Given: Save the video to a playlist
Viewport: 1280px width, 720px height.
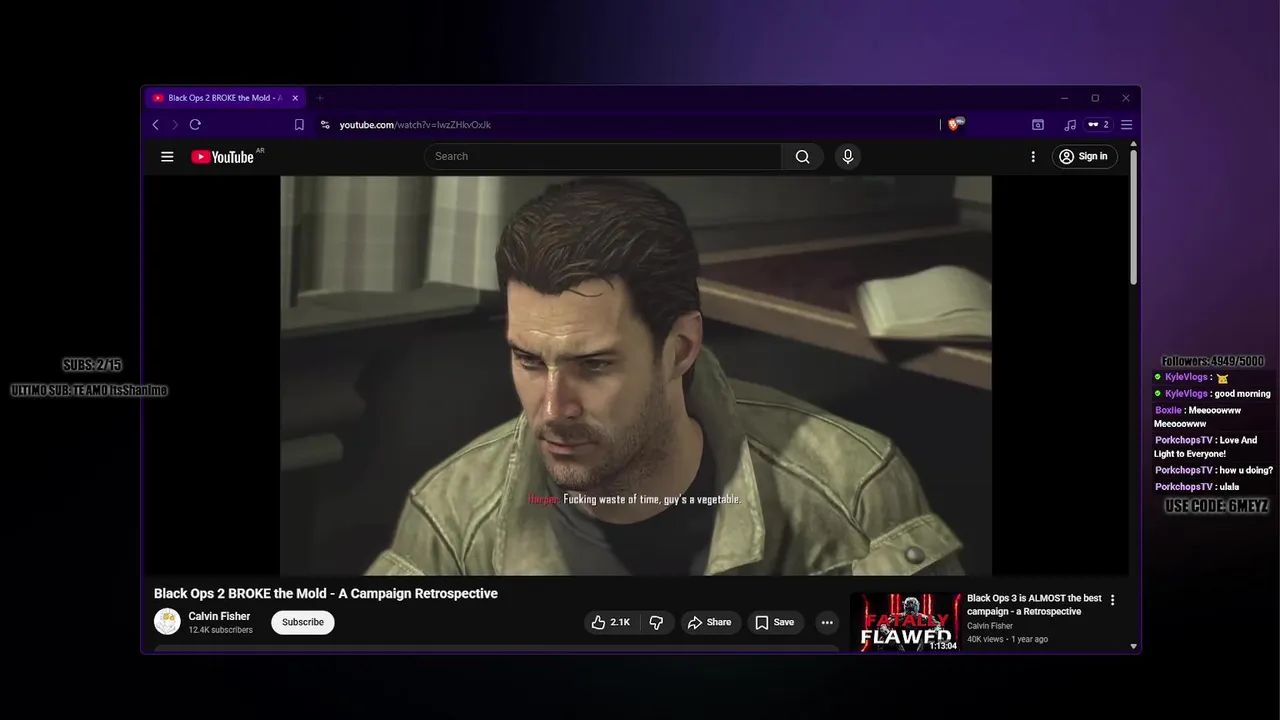Looking at the screenshot, I should coord(775,622).
